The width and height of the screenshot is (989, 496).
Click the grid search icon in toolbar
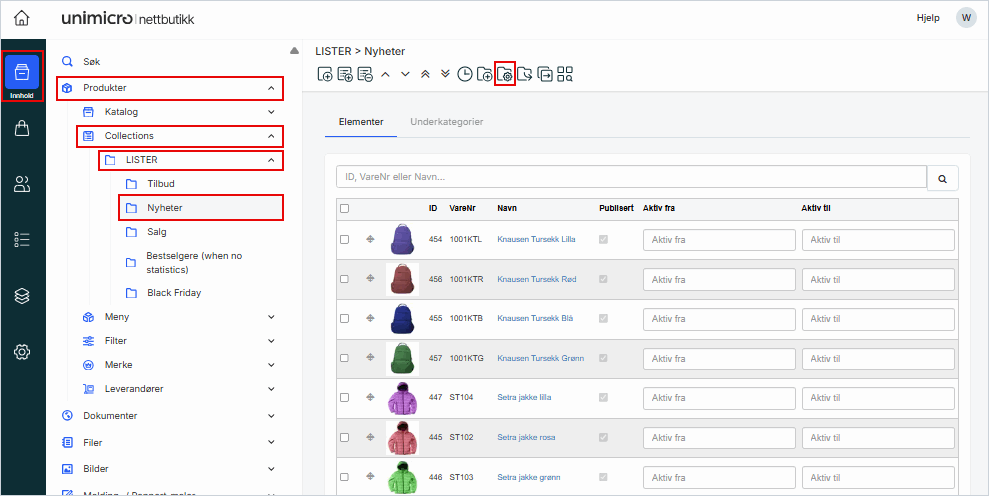(x=565, y=74)
